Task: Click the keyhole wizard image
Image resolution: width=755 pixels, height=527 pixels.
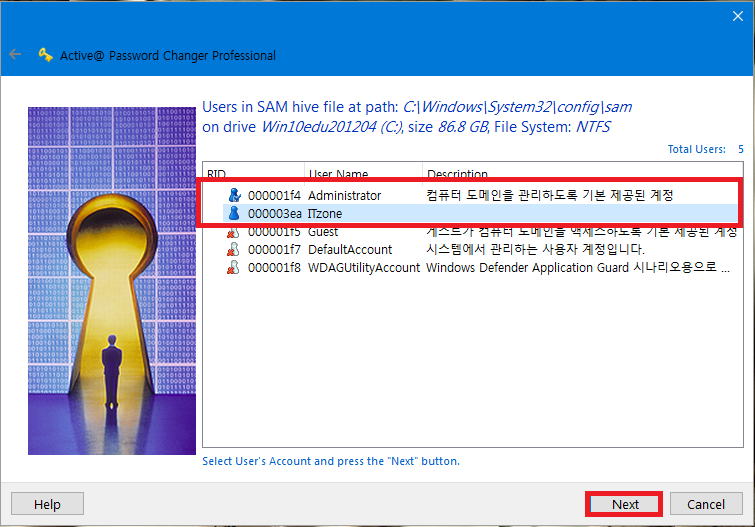Action: [112, 281]
